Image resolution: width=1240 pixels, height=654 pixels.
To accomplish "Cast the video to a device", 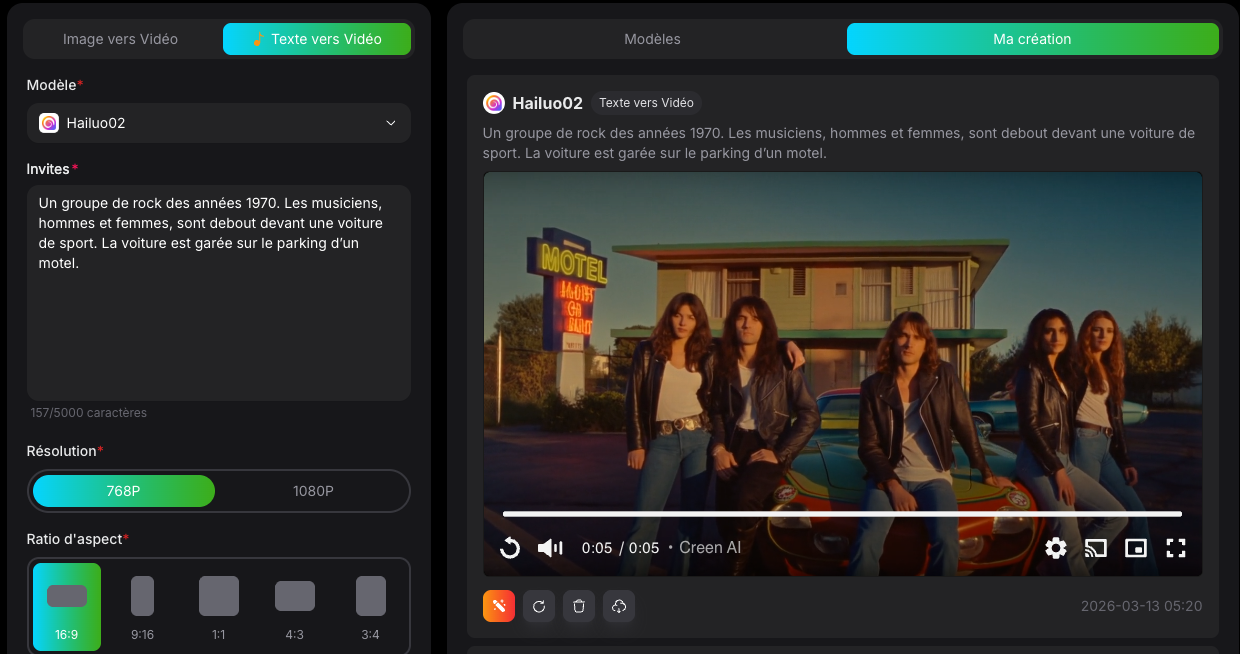I will pos(1096,548).
